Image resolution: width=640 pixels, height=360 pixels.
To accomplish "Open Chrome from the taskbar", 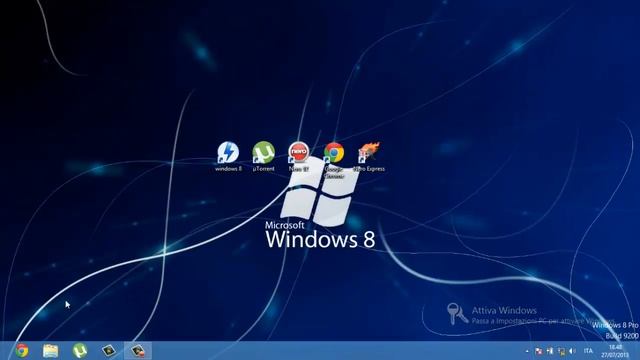I will pyautogui.click(x=22, y=351).
